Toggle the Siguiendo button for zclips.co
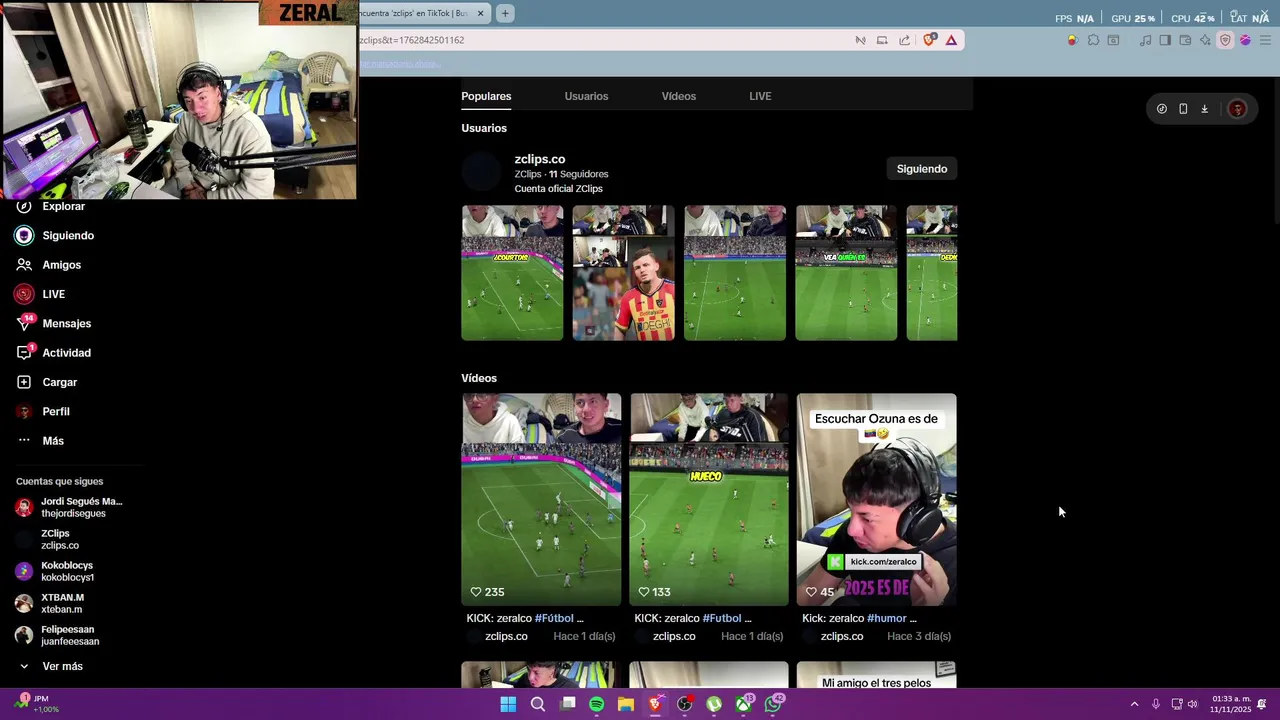1280x720 pixels. (921, 169)
